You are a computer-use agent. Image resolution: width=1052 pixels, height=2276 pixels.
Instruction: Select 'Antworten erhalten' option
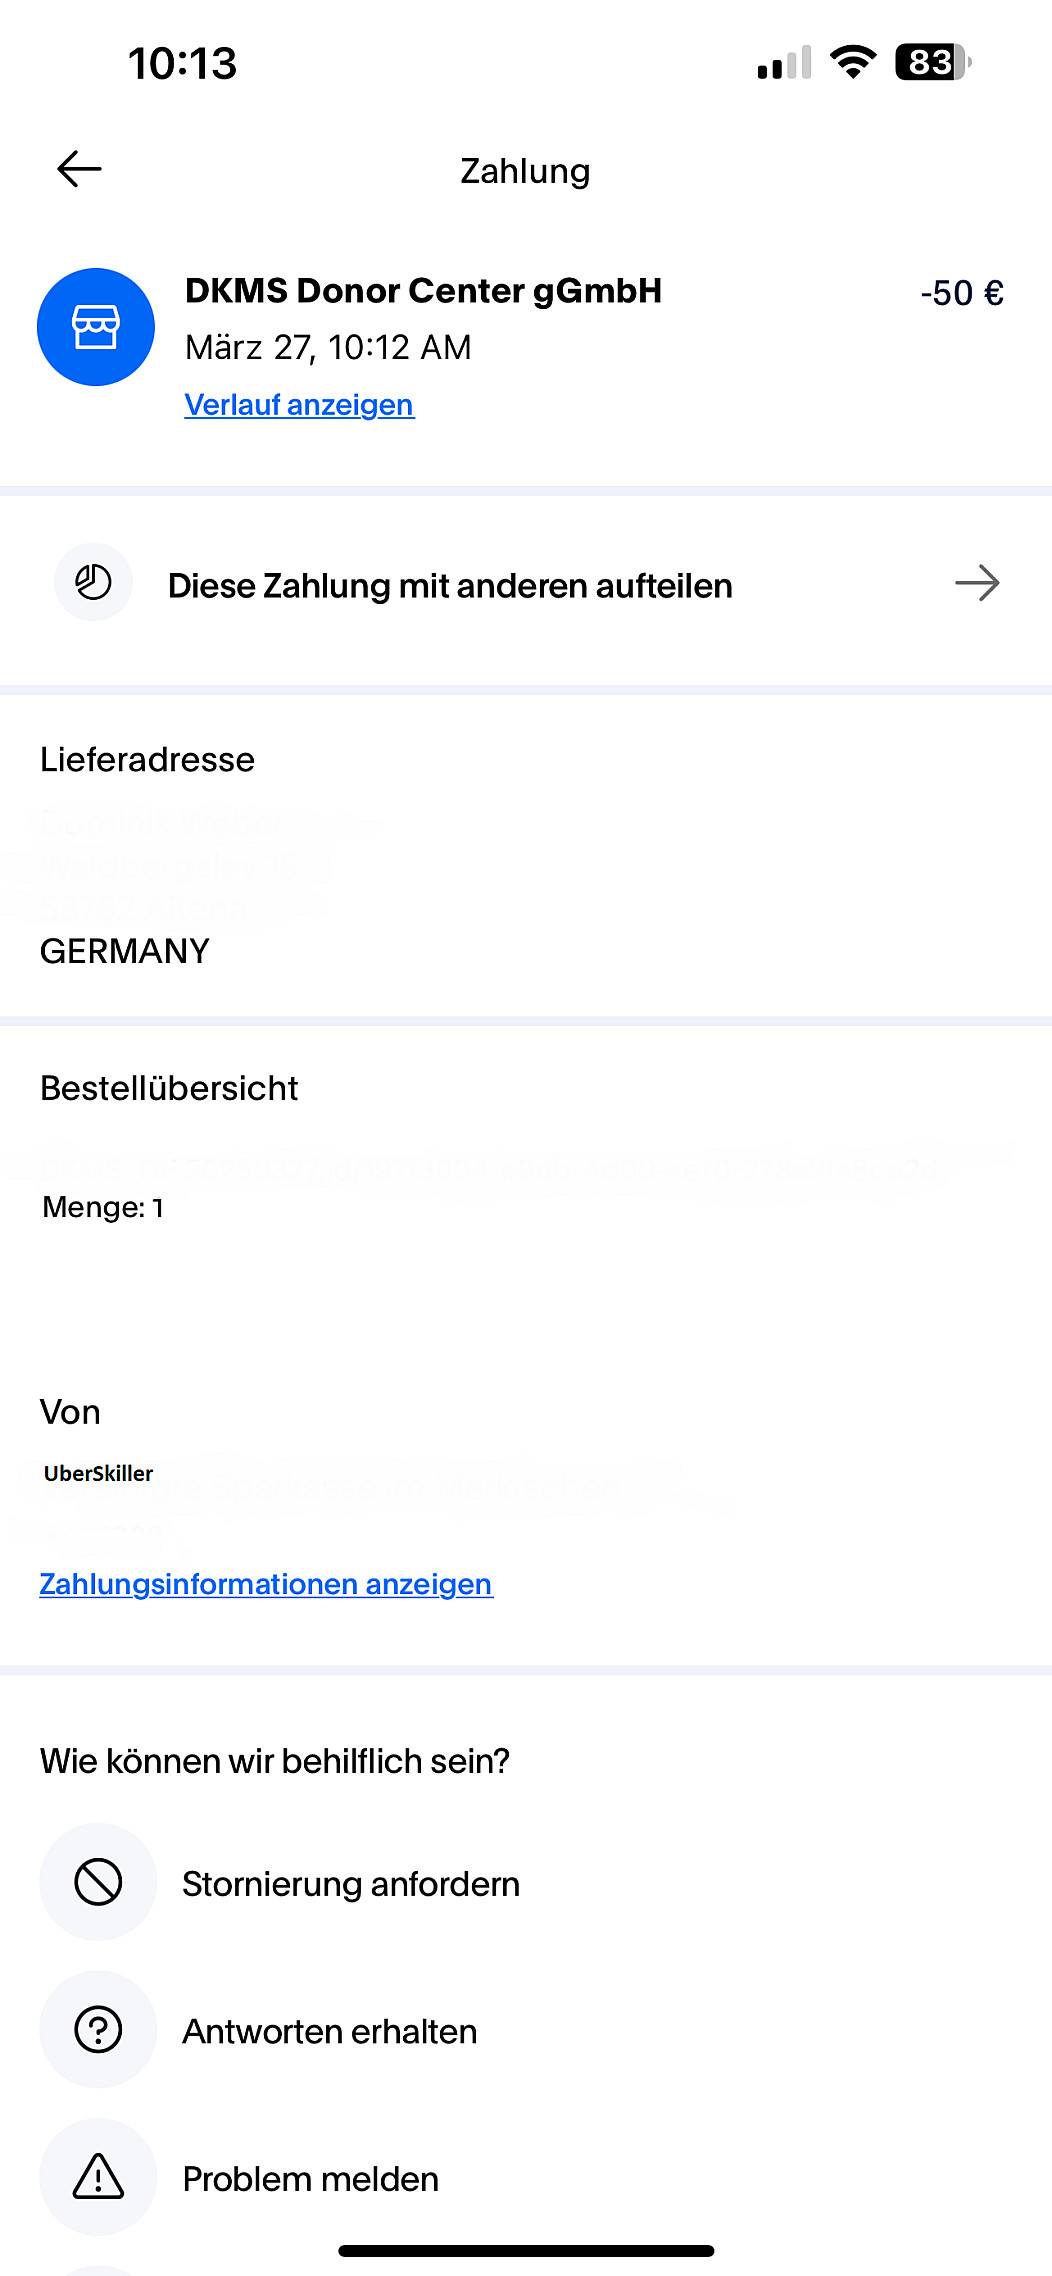pos(330,2032)
